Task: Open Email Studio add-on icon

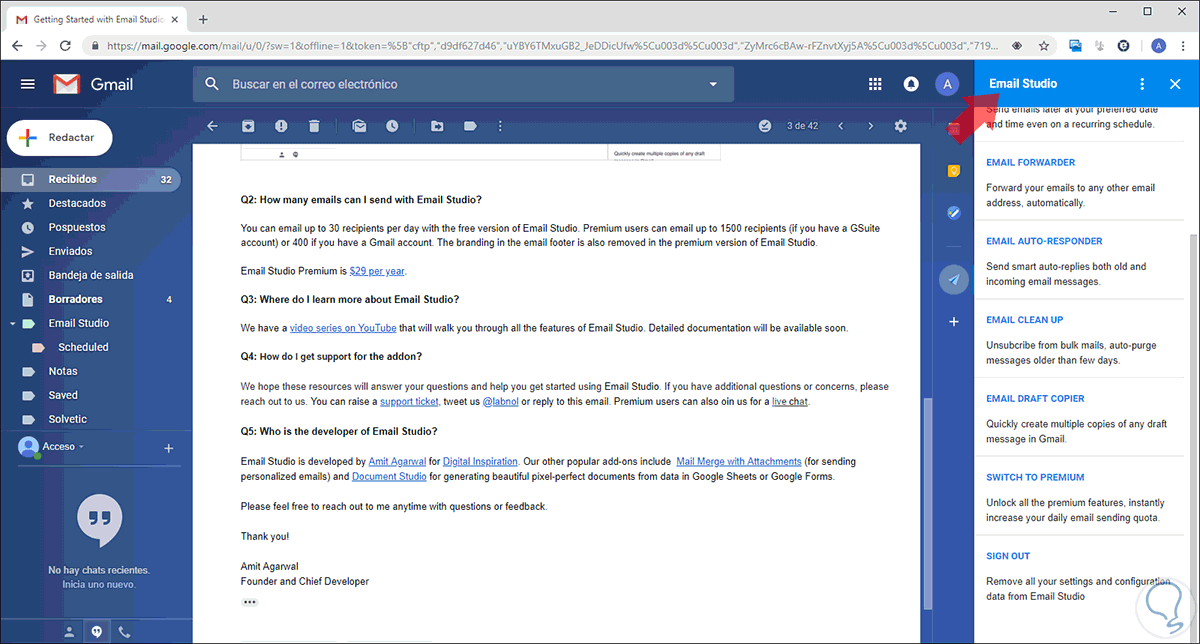Action: [x=954, y=280]
